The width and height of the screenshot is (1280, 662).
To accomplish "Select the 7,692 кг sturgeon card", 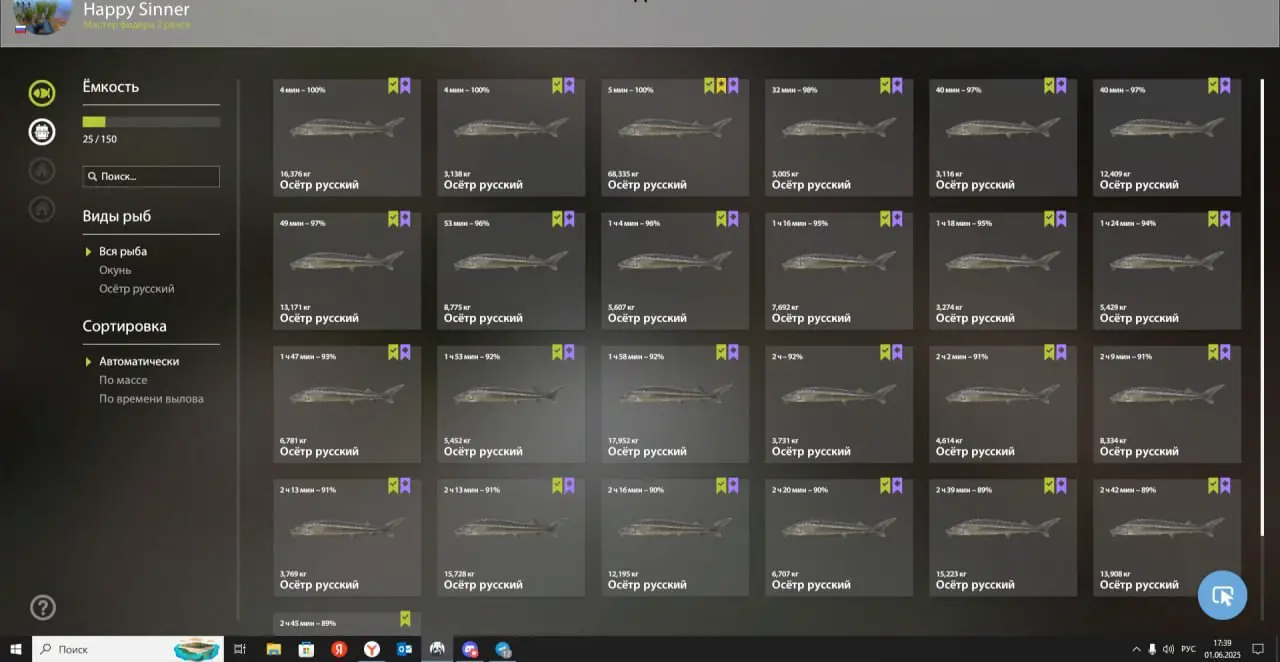I will pos(839,271).
